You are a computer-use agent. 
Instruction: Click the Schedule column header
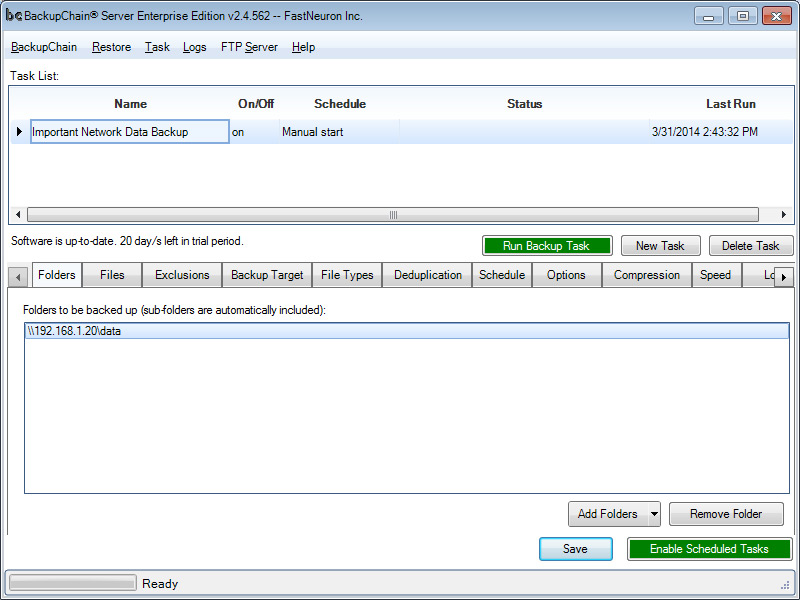pos(340,104)
